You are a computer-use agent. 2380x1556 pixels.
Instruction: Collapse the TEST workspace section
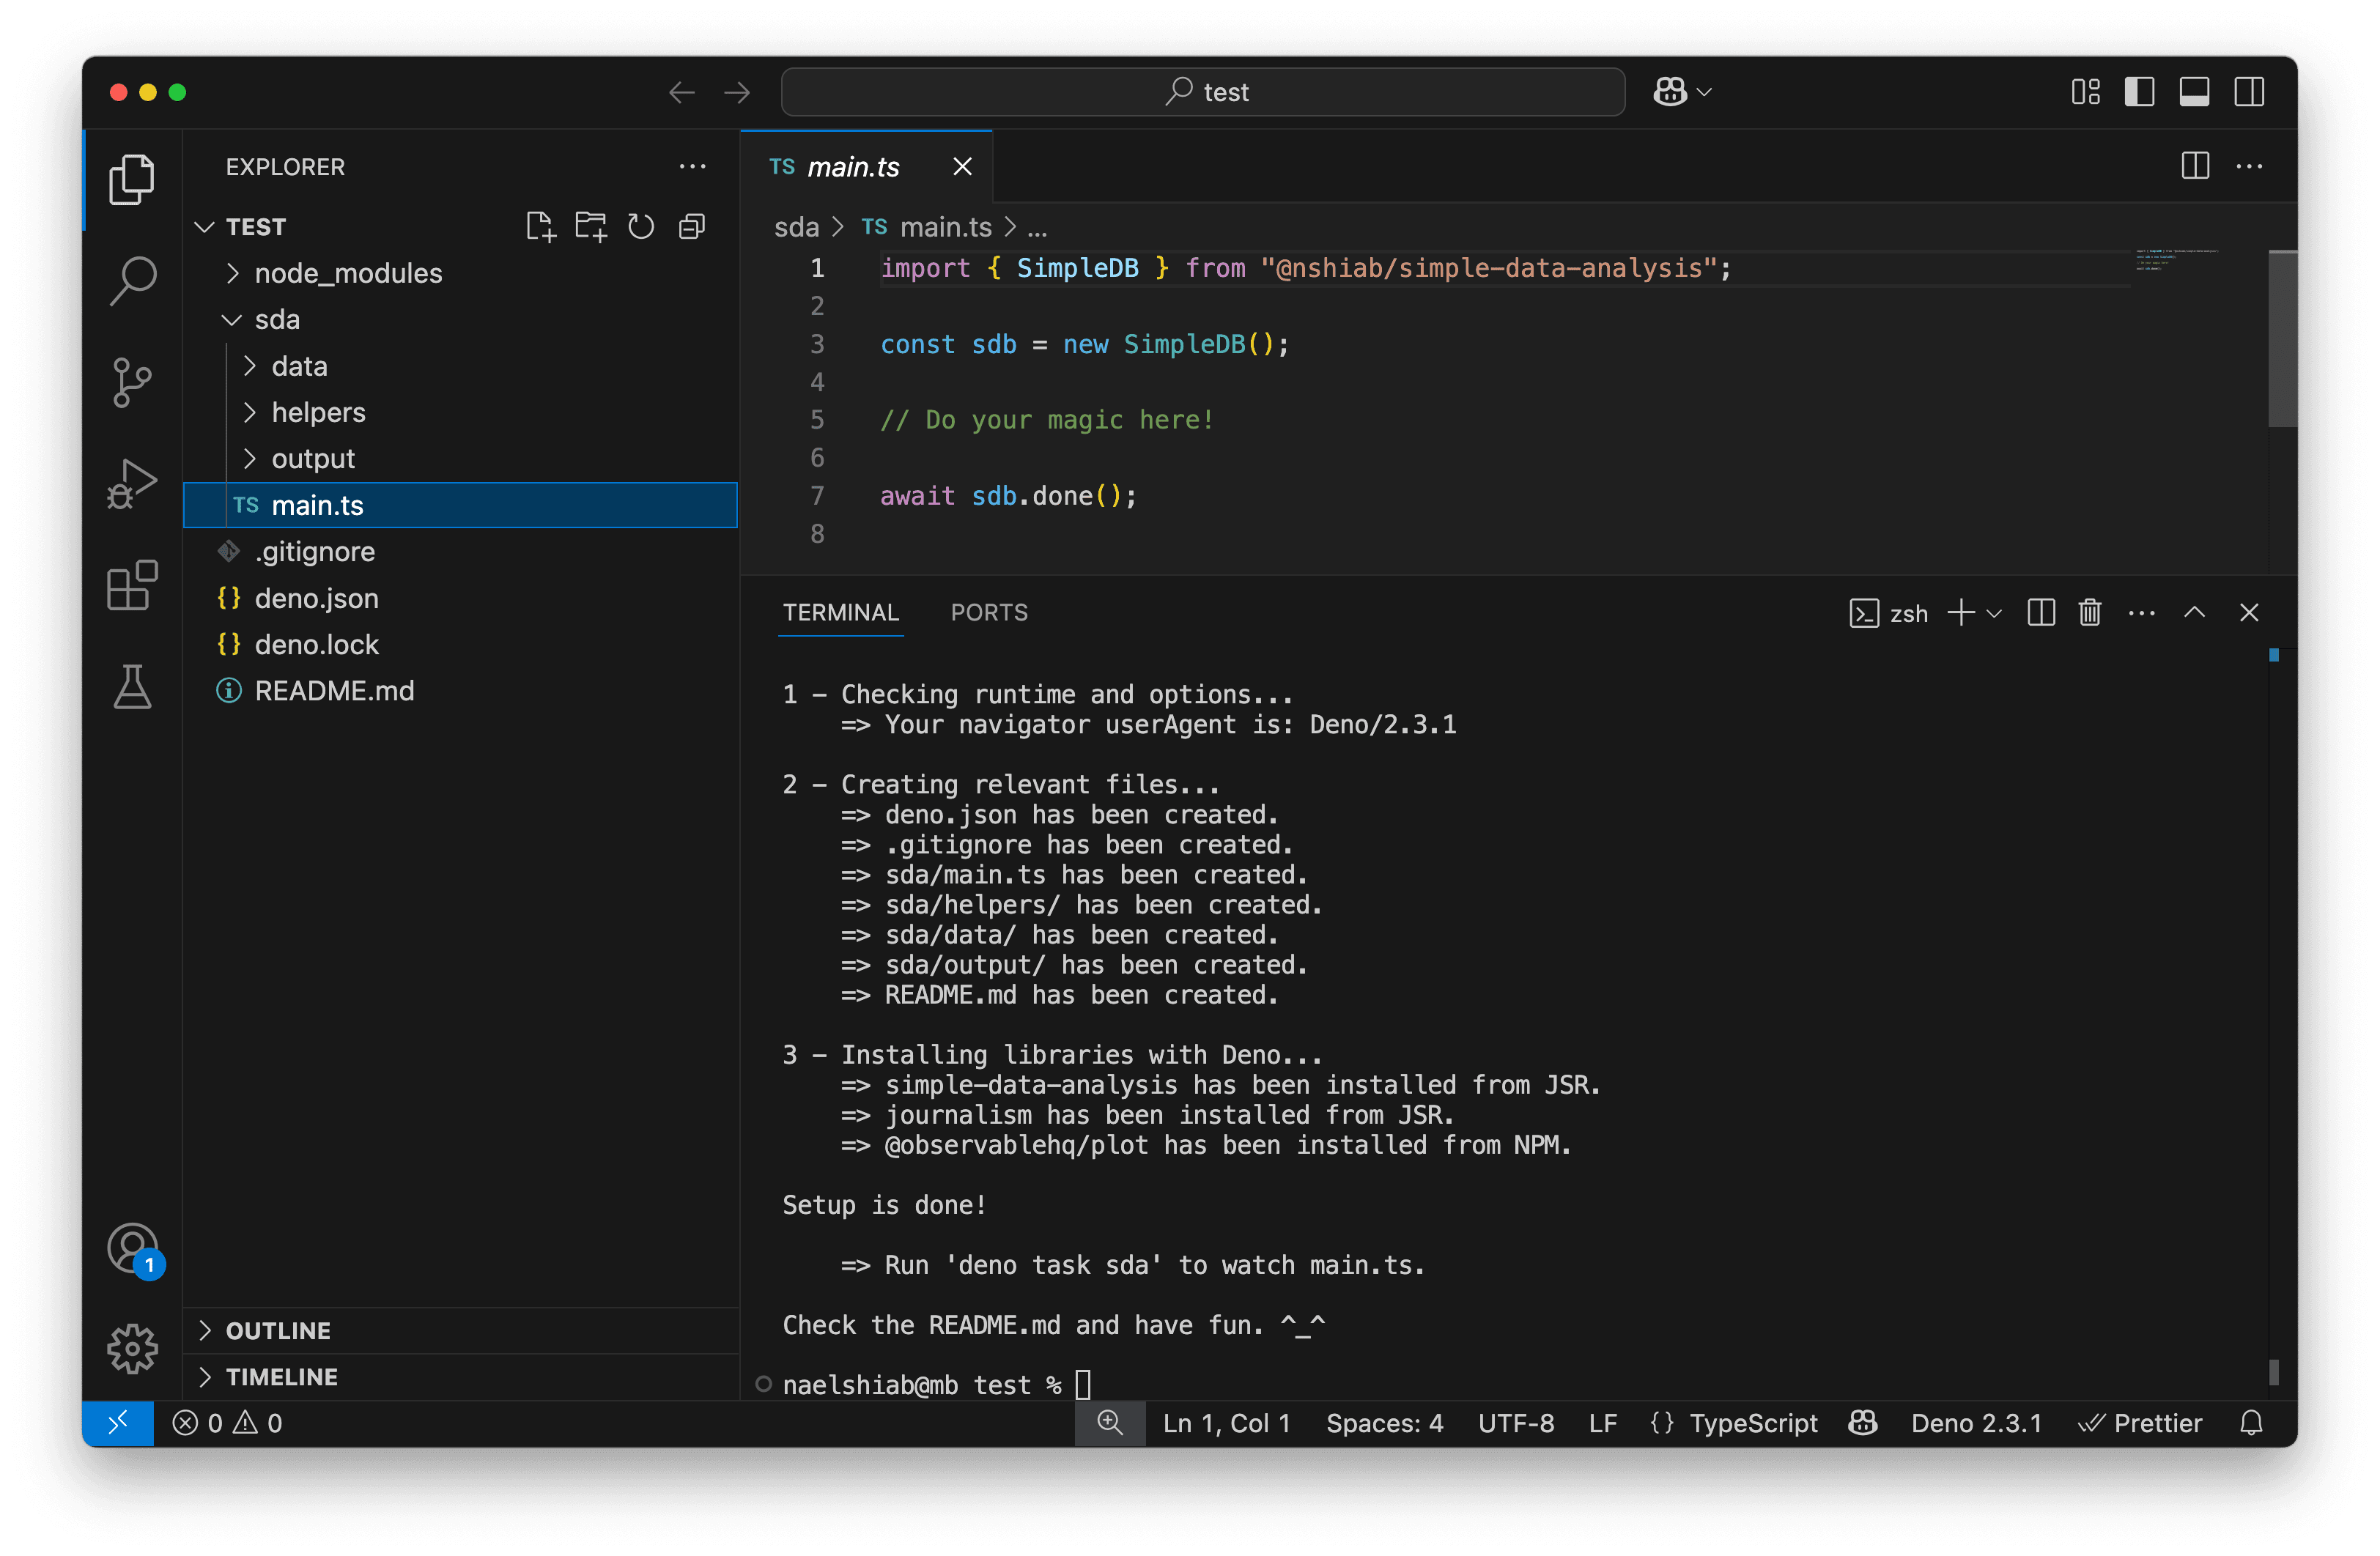pos(255,227)
